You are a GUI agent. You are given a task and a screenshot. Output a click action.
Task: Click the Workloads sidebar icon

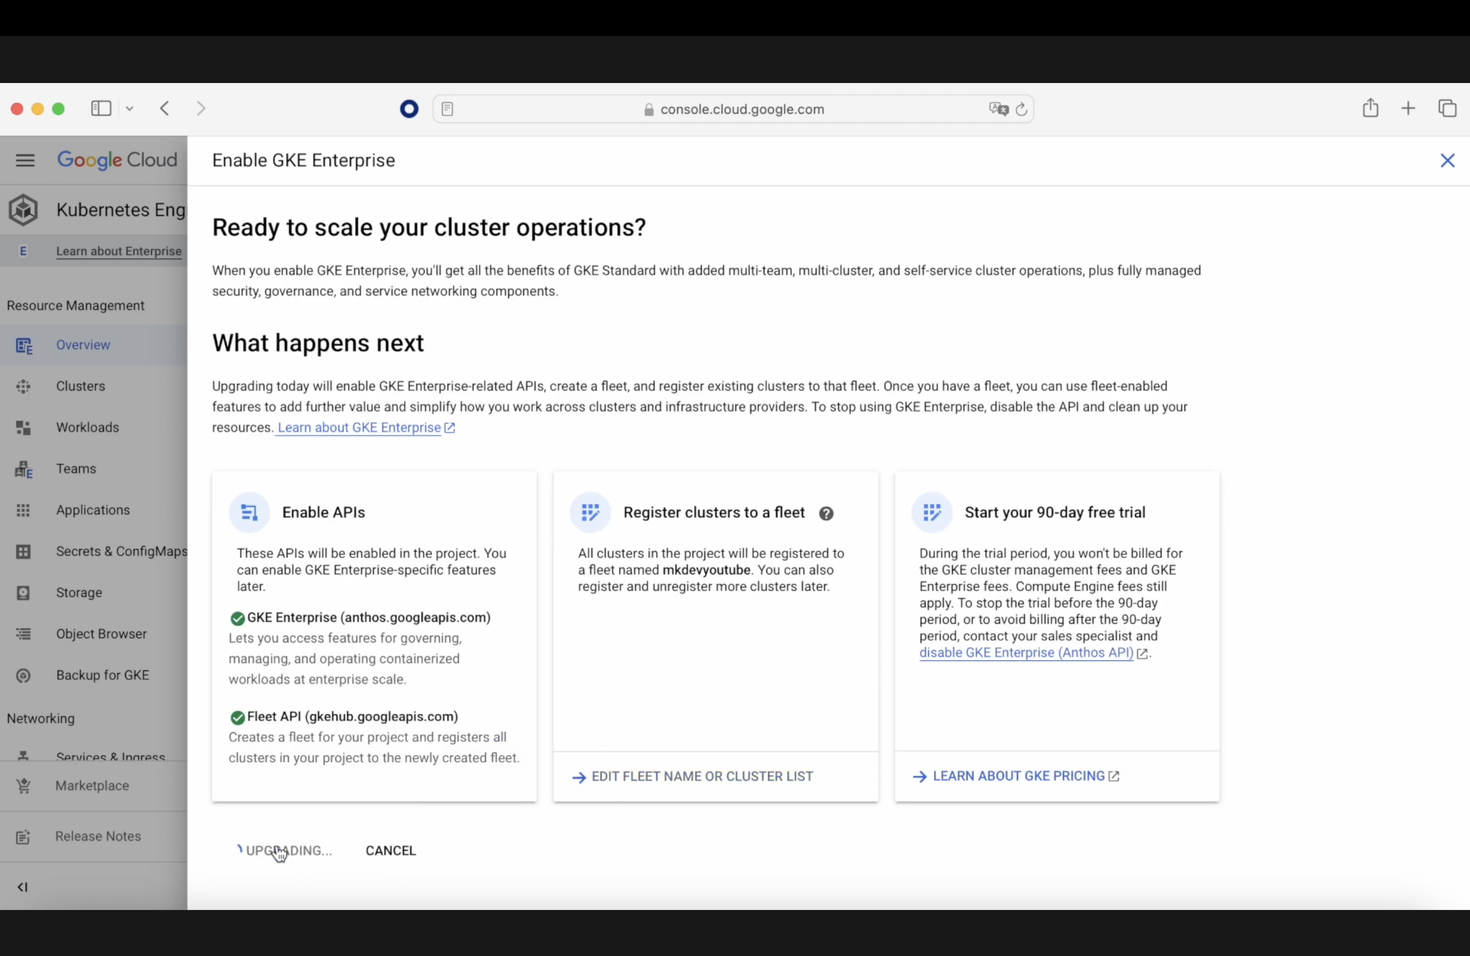point(24,428)
